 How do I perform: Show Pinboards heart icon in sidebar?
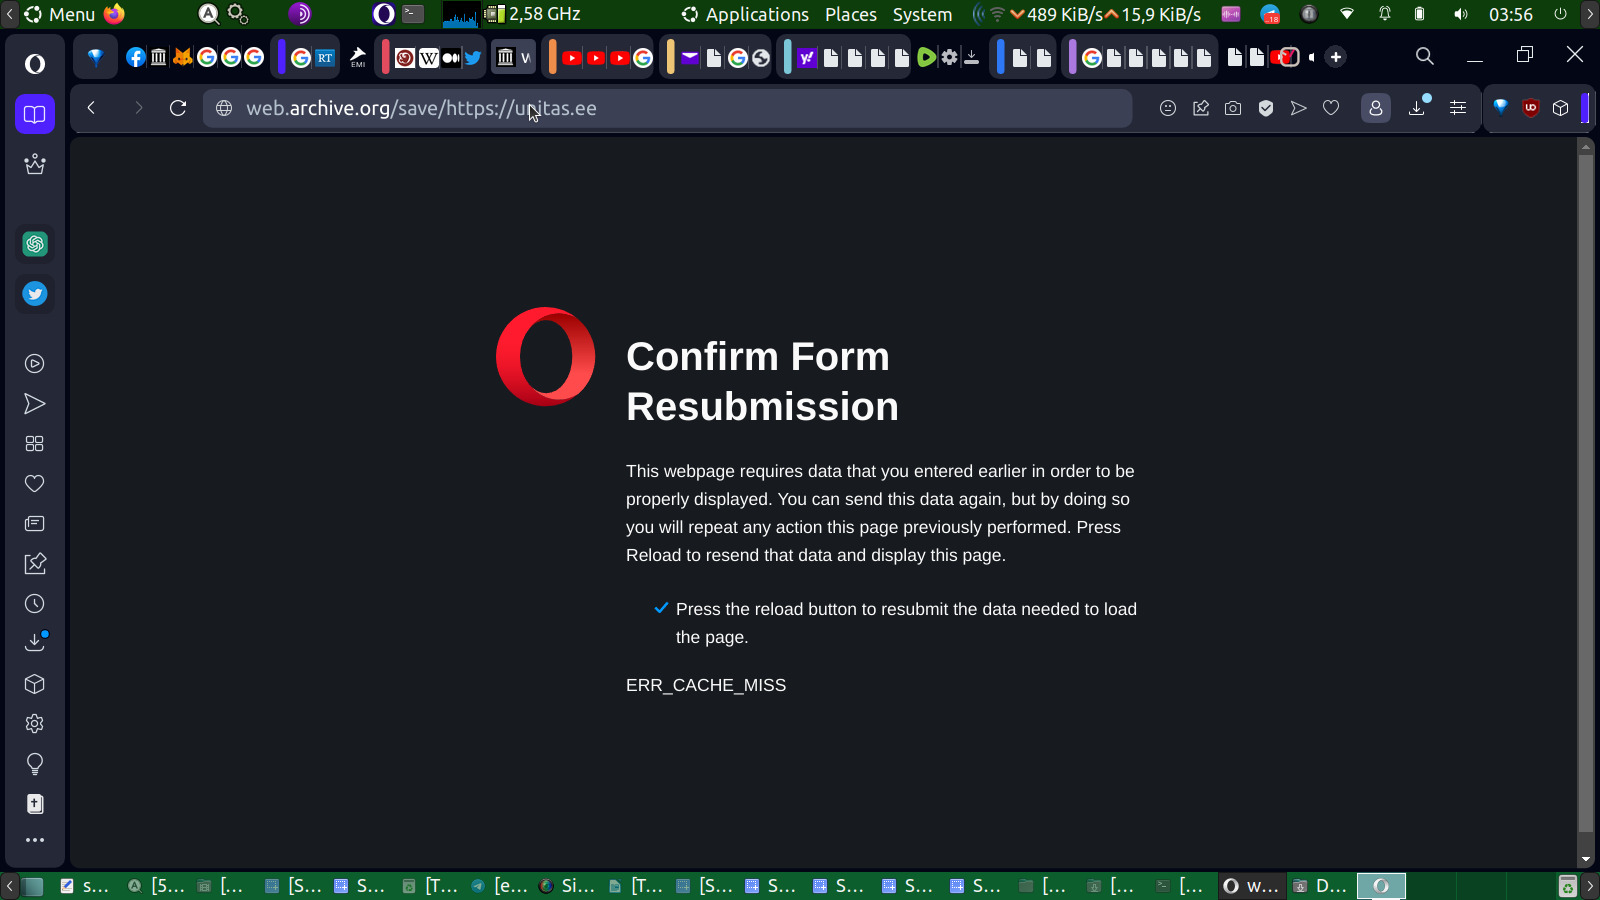coord(35,484)
